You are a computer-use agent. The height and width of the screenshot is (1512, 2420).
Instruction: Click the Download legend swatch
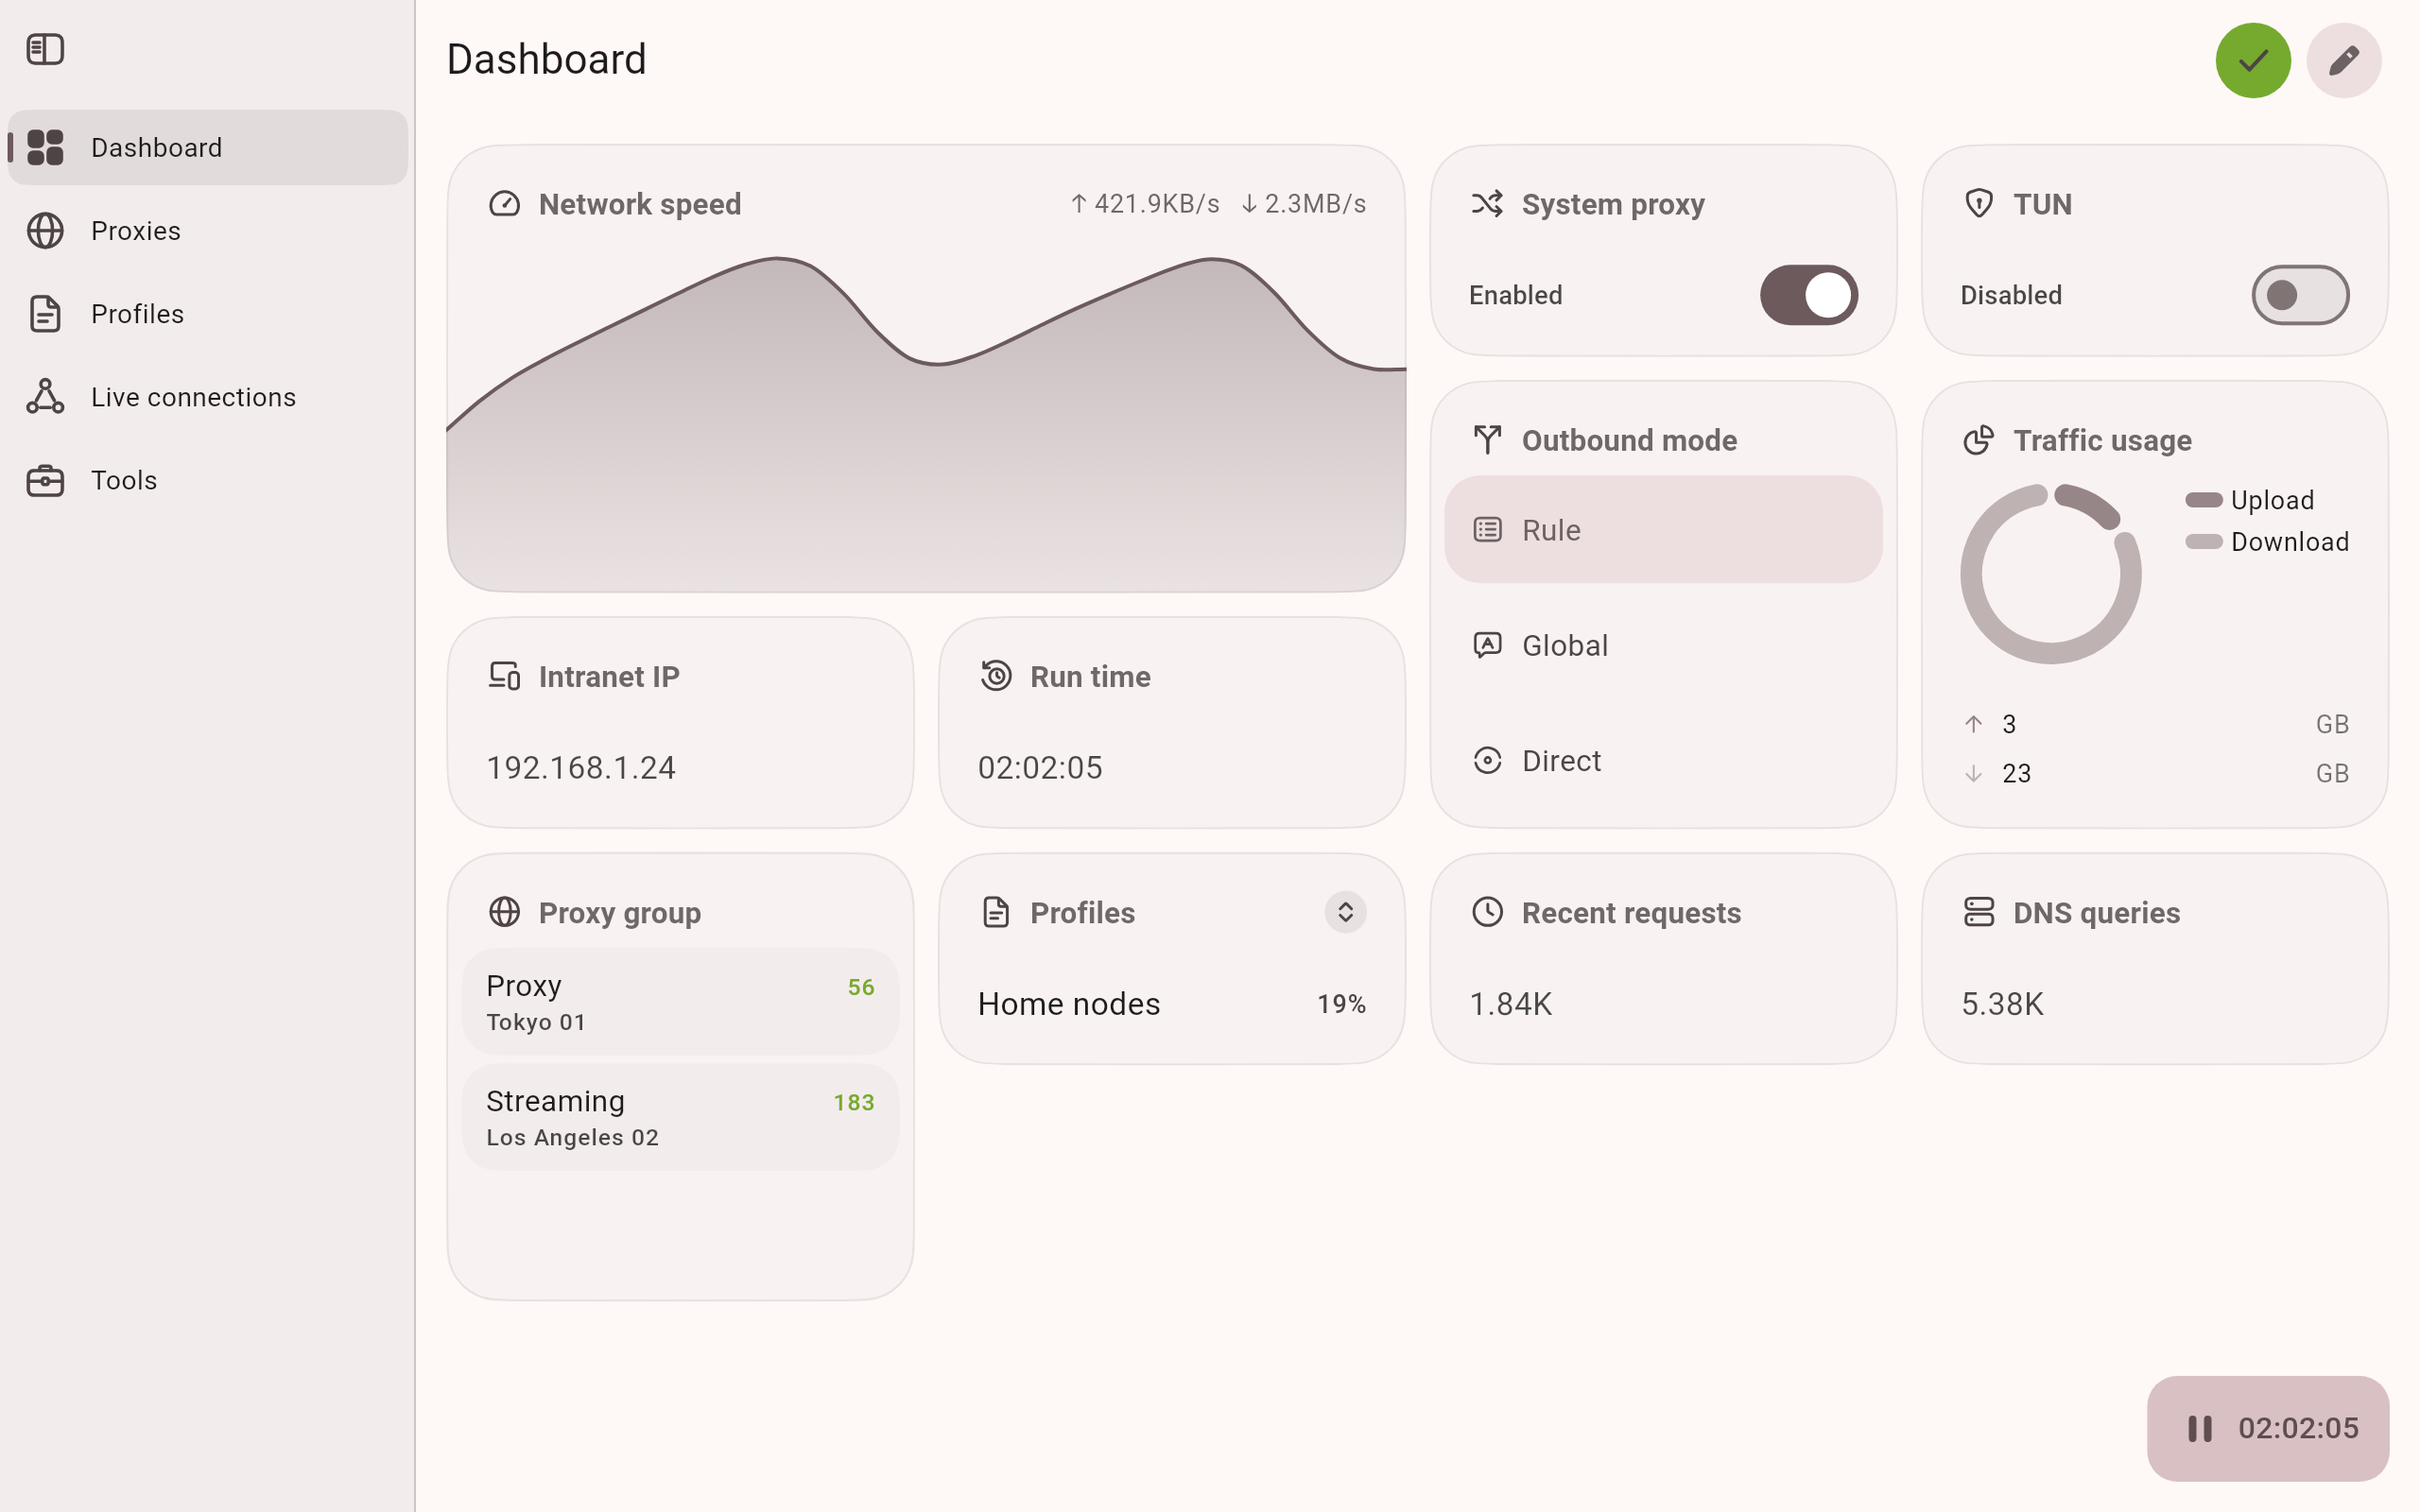(2203, 542)
